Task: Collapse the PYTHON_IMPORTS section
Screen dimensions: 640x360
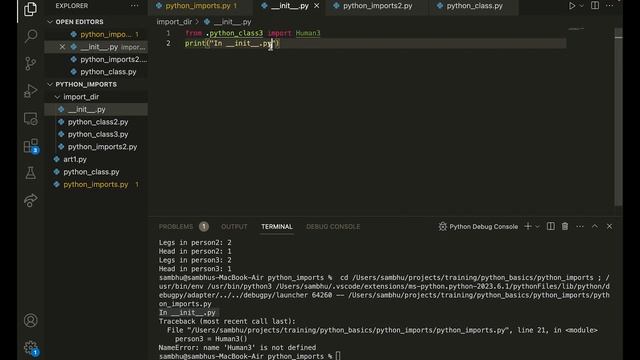Action: [86, 84]
